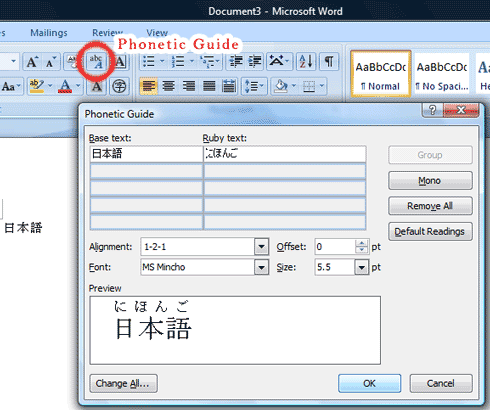Open the Size dropdown showing 5.5
This screenshot has height=410, width=490.
coord(361,267)
